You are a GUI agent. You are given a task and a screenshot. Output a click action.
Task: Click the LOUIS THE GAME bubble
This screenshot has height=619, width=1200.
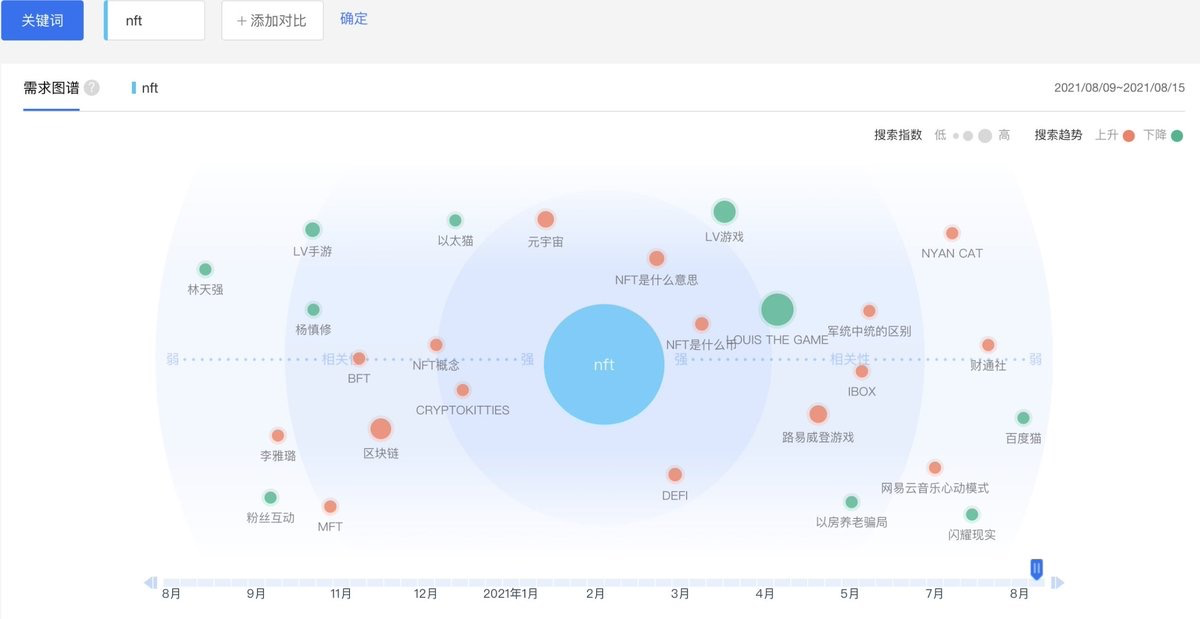coord(777,310)
